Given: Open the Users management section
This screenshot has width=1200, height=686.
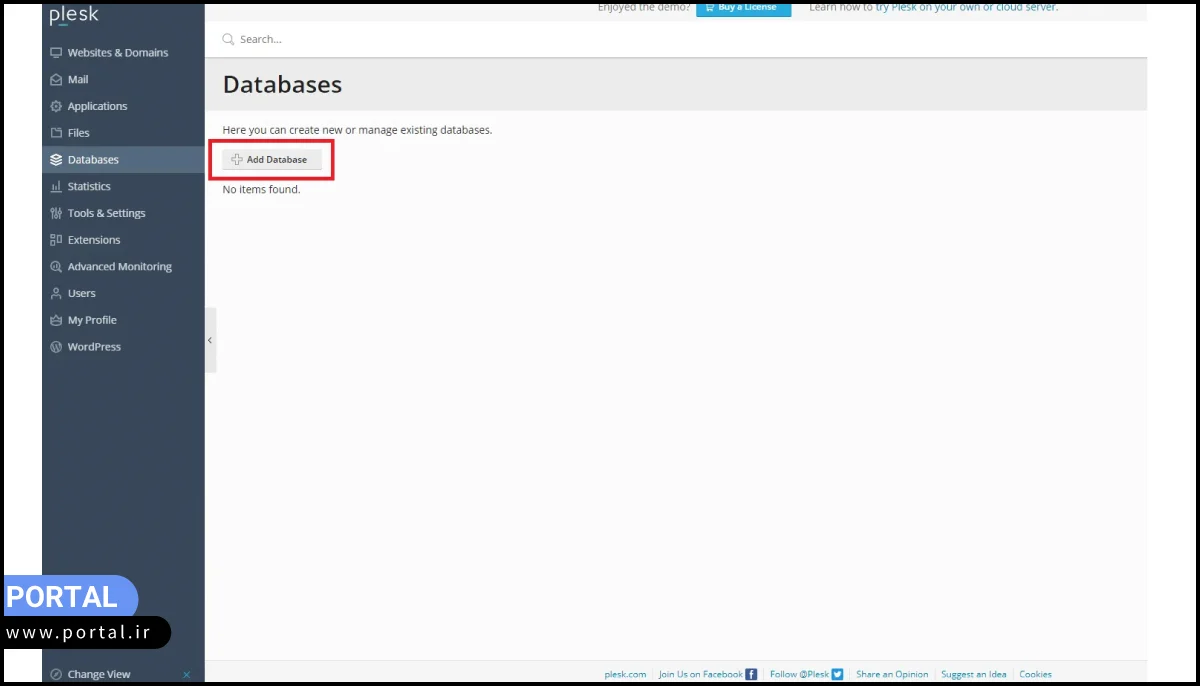Looking at the screenshot, I should click(80, 293).
